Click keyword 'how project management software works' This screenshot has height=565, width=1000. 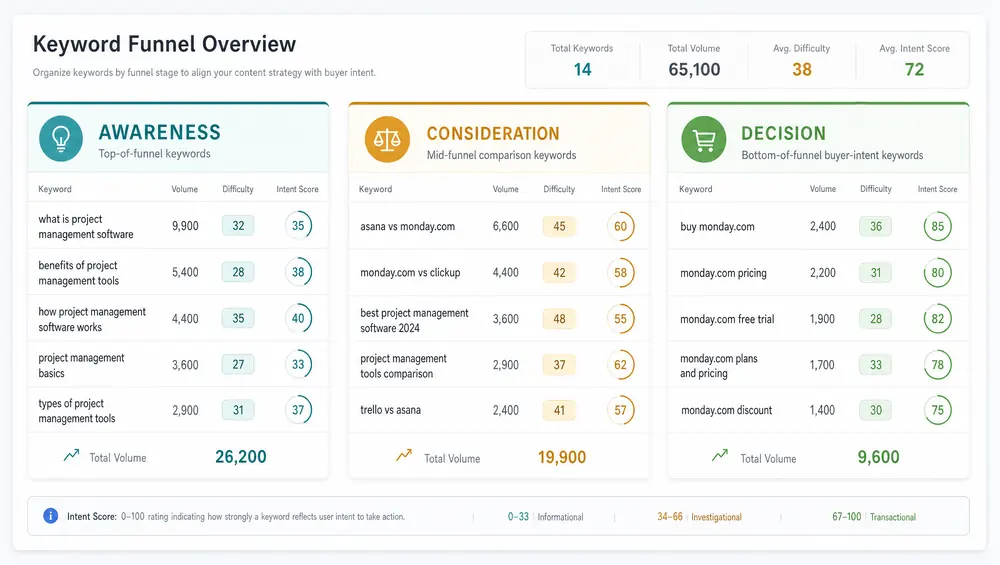(x=92, y=319)
